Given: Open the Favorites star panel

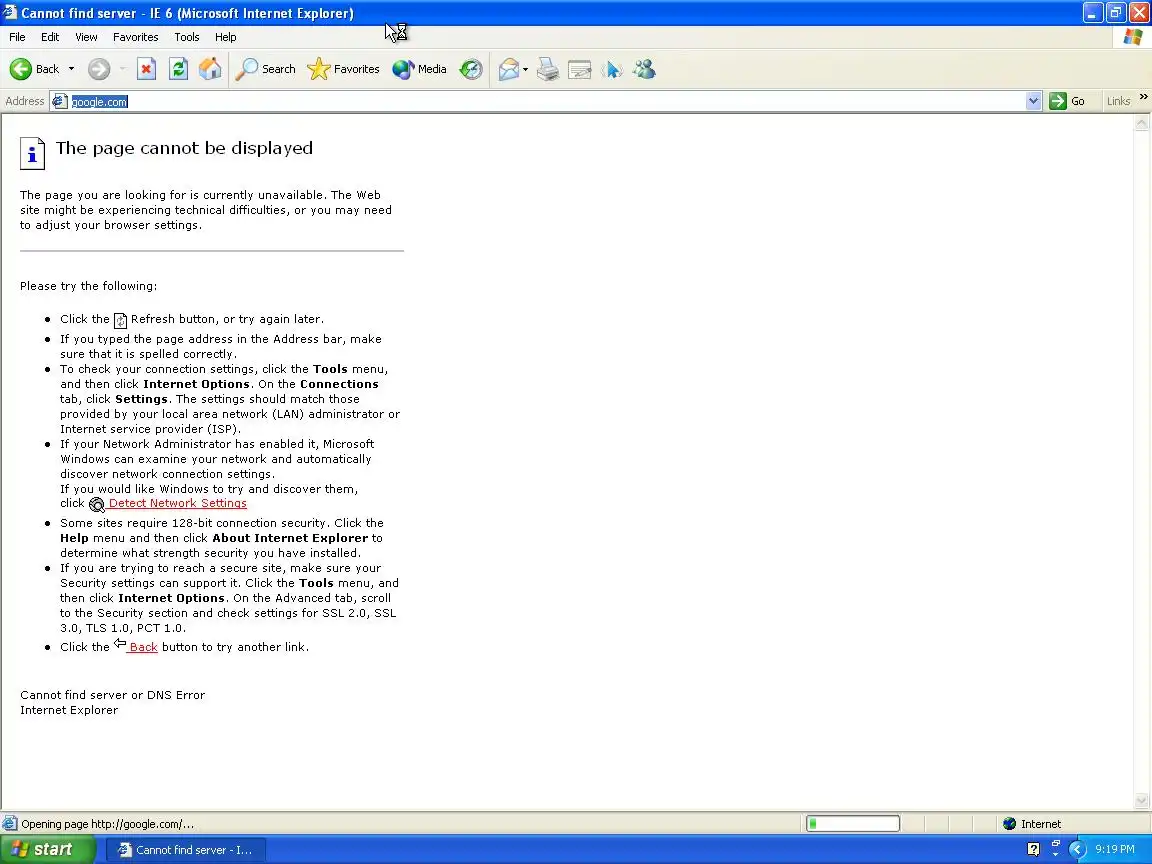Looking at the screenshot, I should click(x=343, y=69).
